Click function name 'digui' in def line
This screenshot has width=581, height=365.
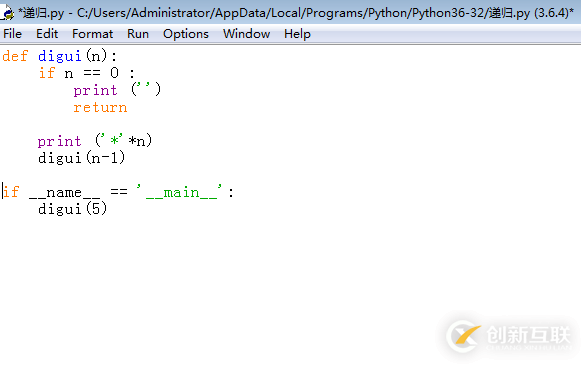tap(59, 56)
